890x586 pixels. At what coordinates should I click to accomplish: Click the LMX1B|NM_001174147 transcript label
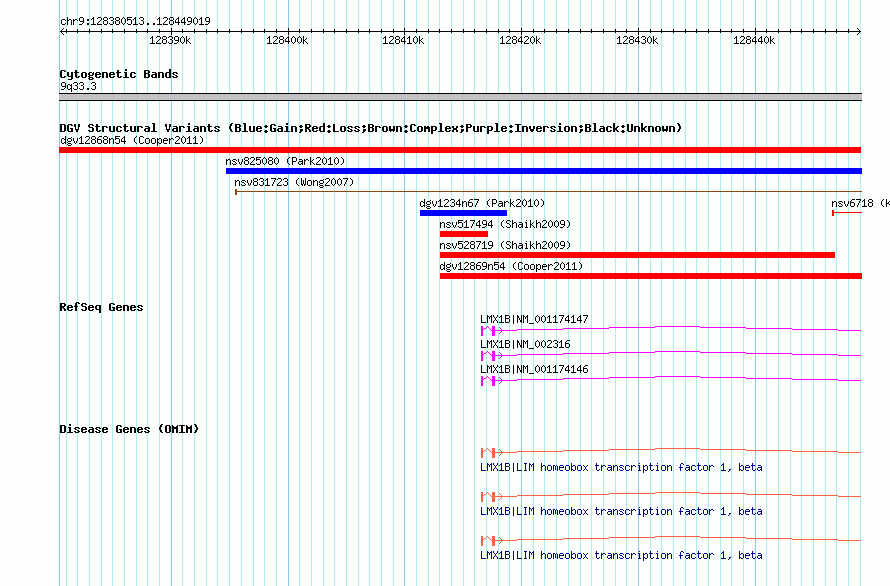click(x=534, y=319)
